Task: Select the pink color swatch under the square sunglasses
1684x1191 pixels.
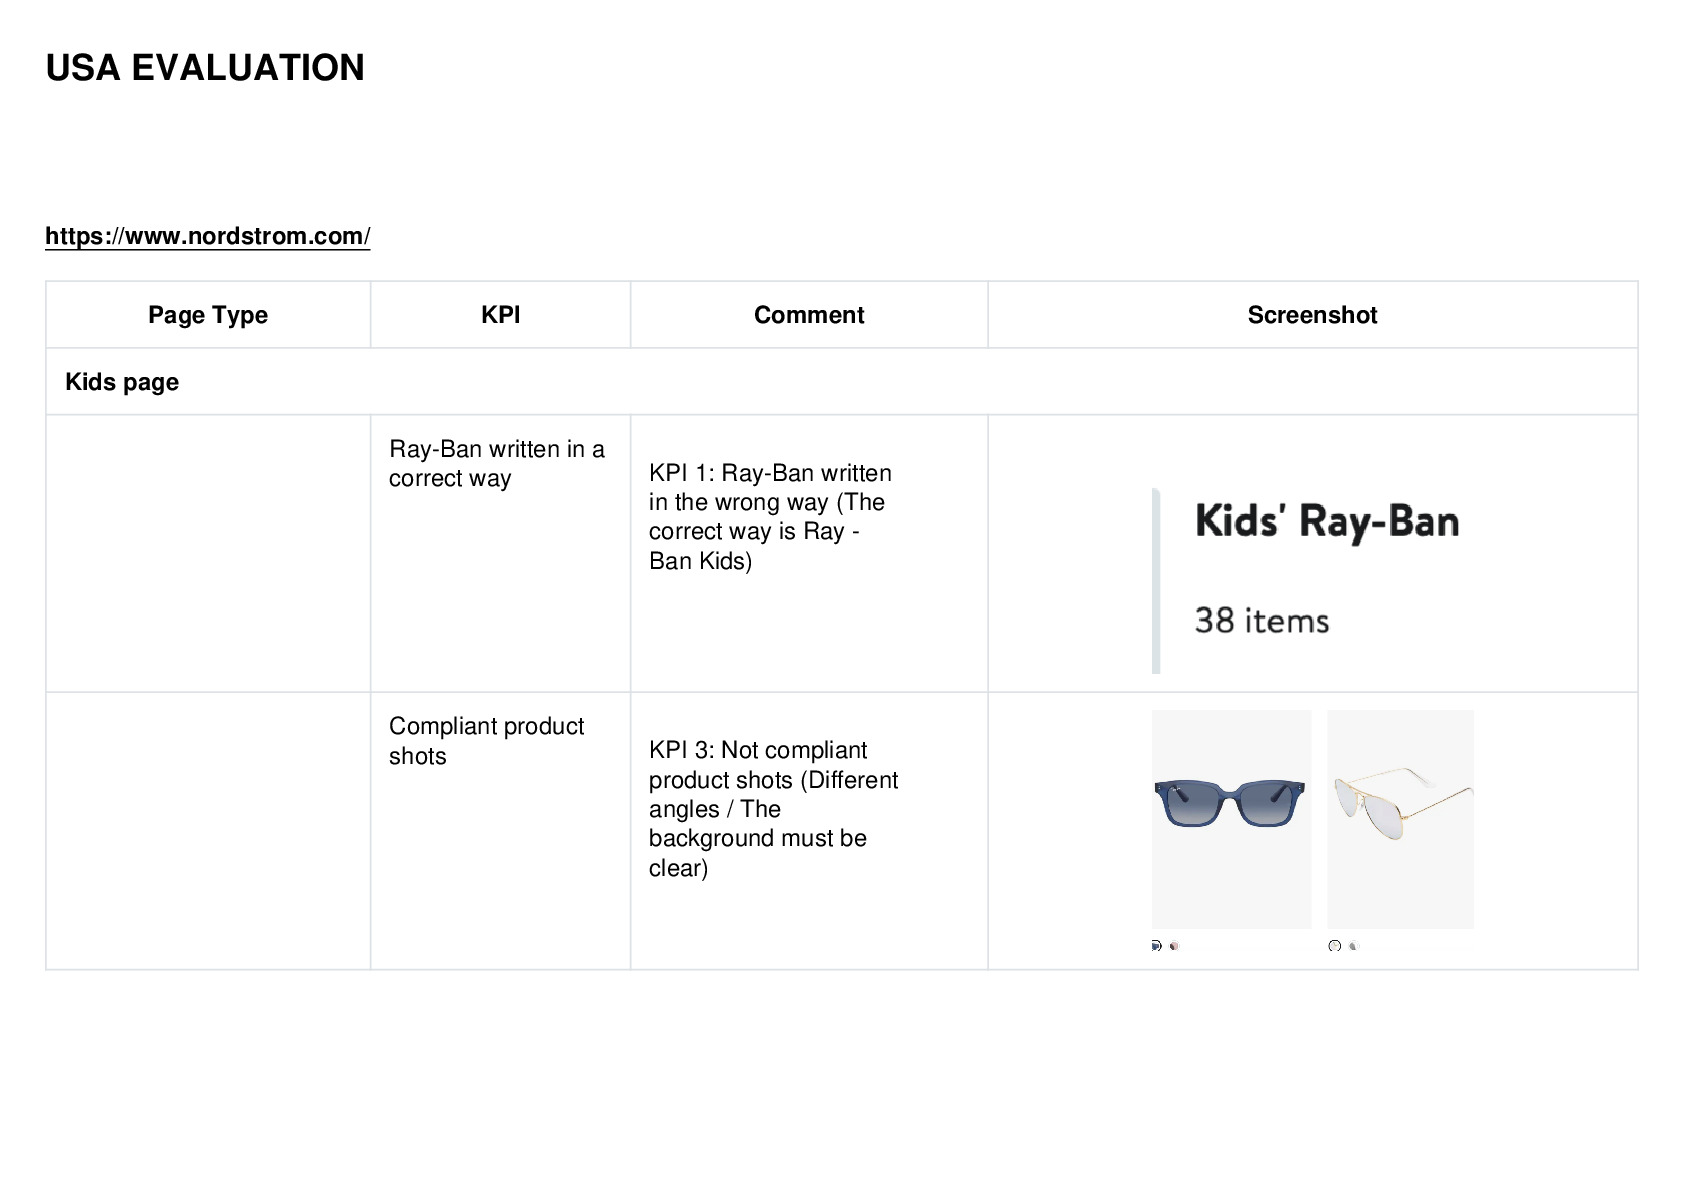Action: [1175, 945]
